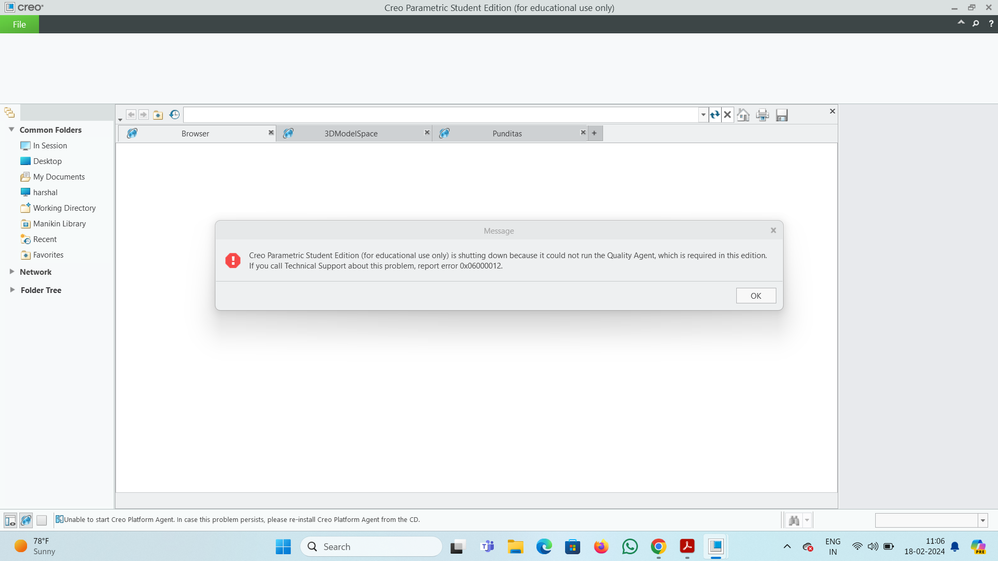Expand the Network section
This screenshot has width=998, height=561.
point(11,272)
